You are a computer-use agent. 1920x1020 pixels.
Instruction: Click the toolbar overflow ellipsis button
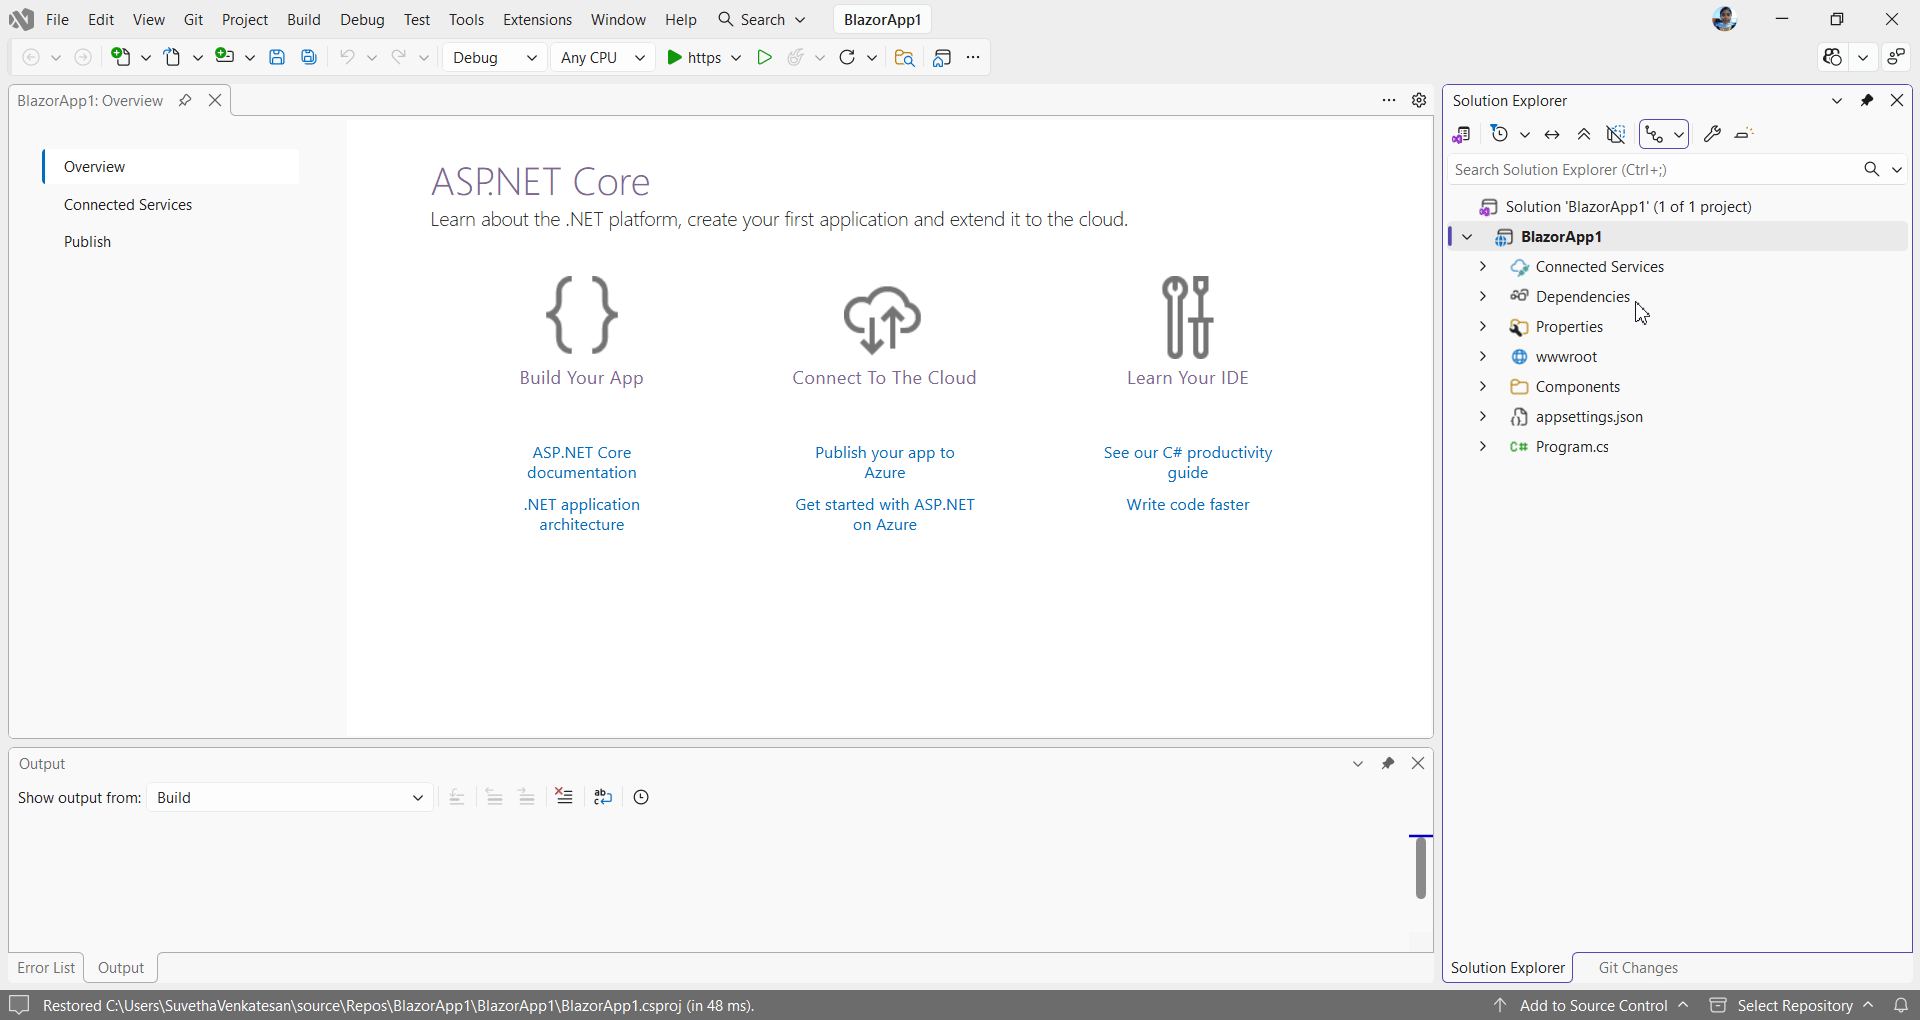[x=973, y=57]
